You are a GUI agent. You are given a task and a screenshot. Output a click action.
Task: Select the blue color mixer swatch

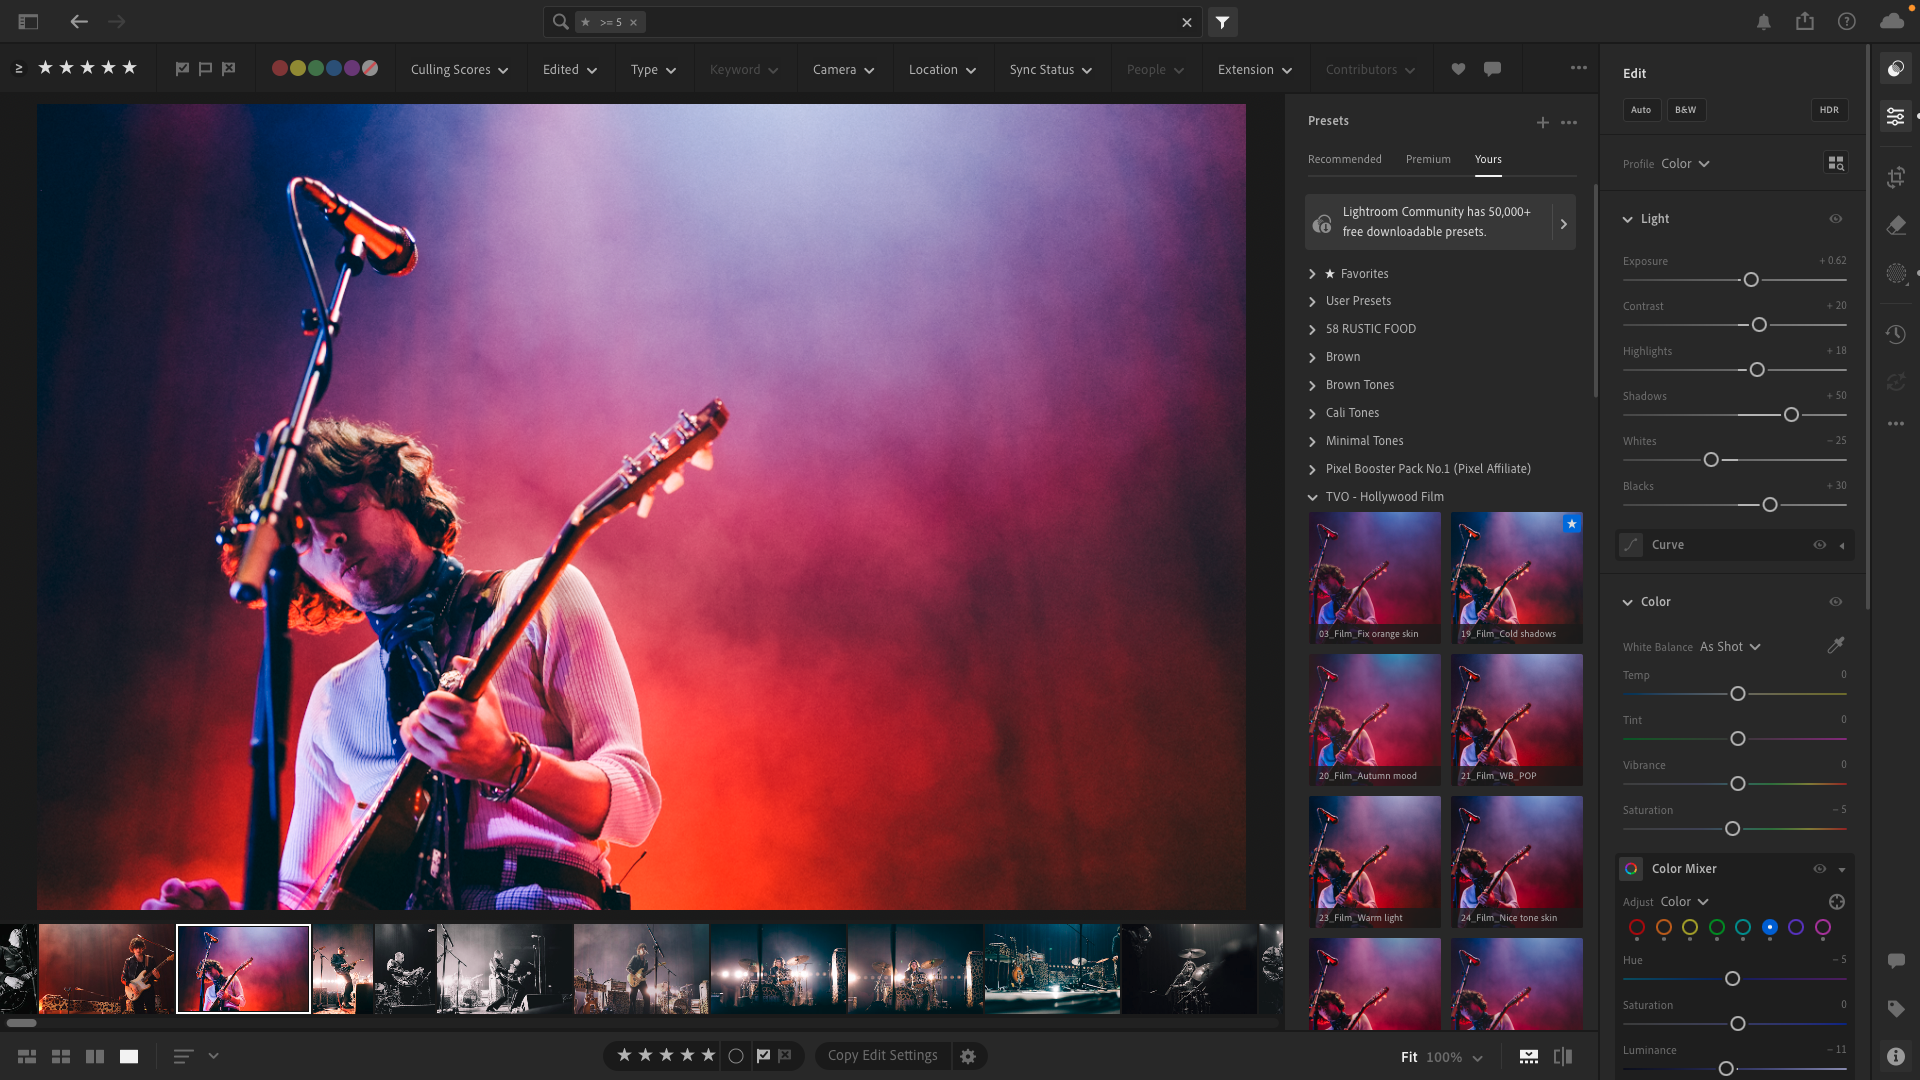tap(1769, 928)
